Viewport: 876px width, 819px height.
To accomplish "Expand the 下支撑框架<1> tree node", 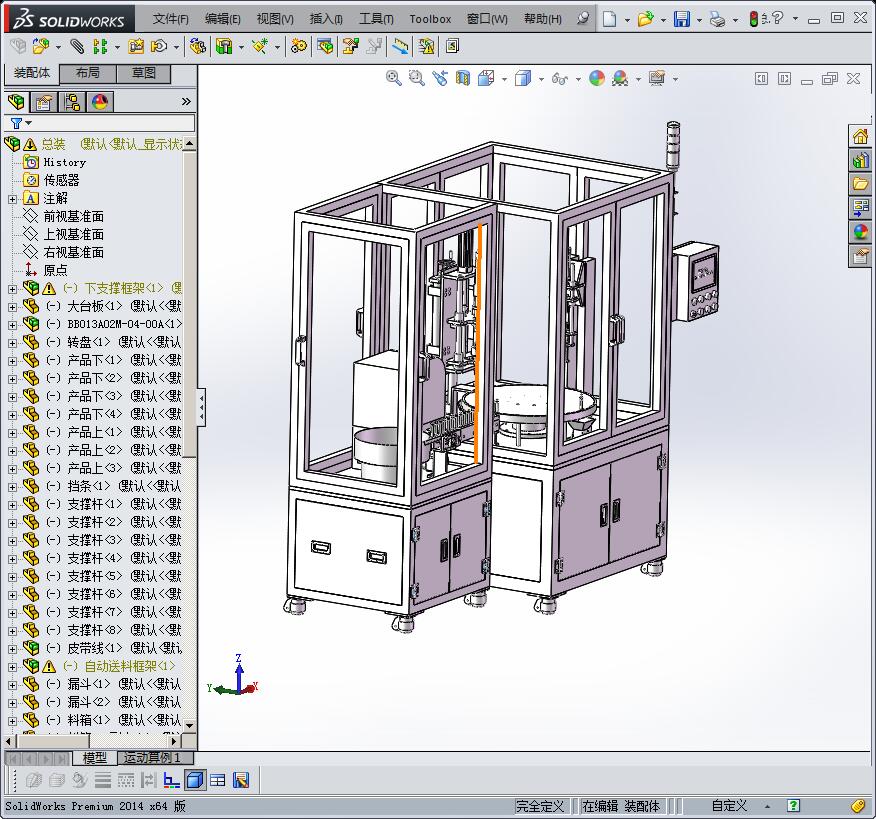I will 12,289.
